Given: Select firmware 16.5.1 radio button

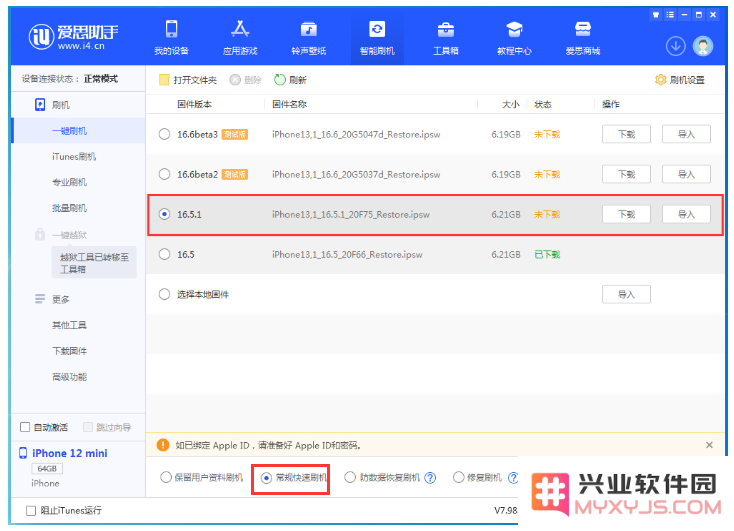Looking at the screenshot, I should (164, 214).
